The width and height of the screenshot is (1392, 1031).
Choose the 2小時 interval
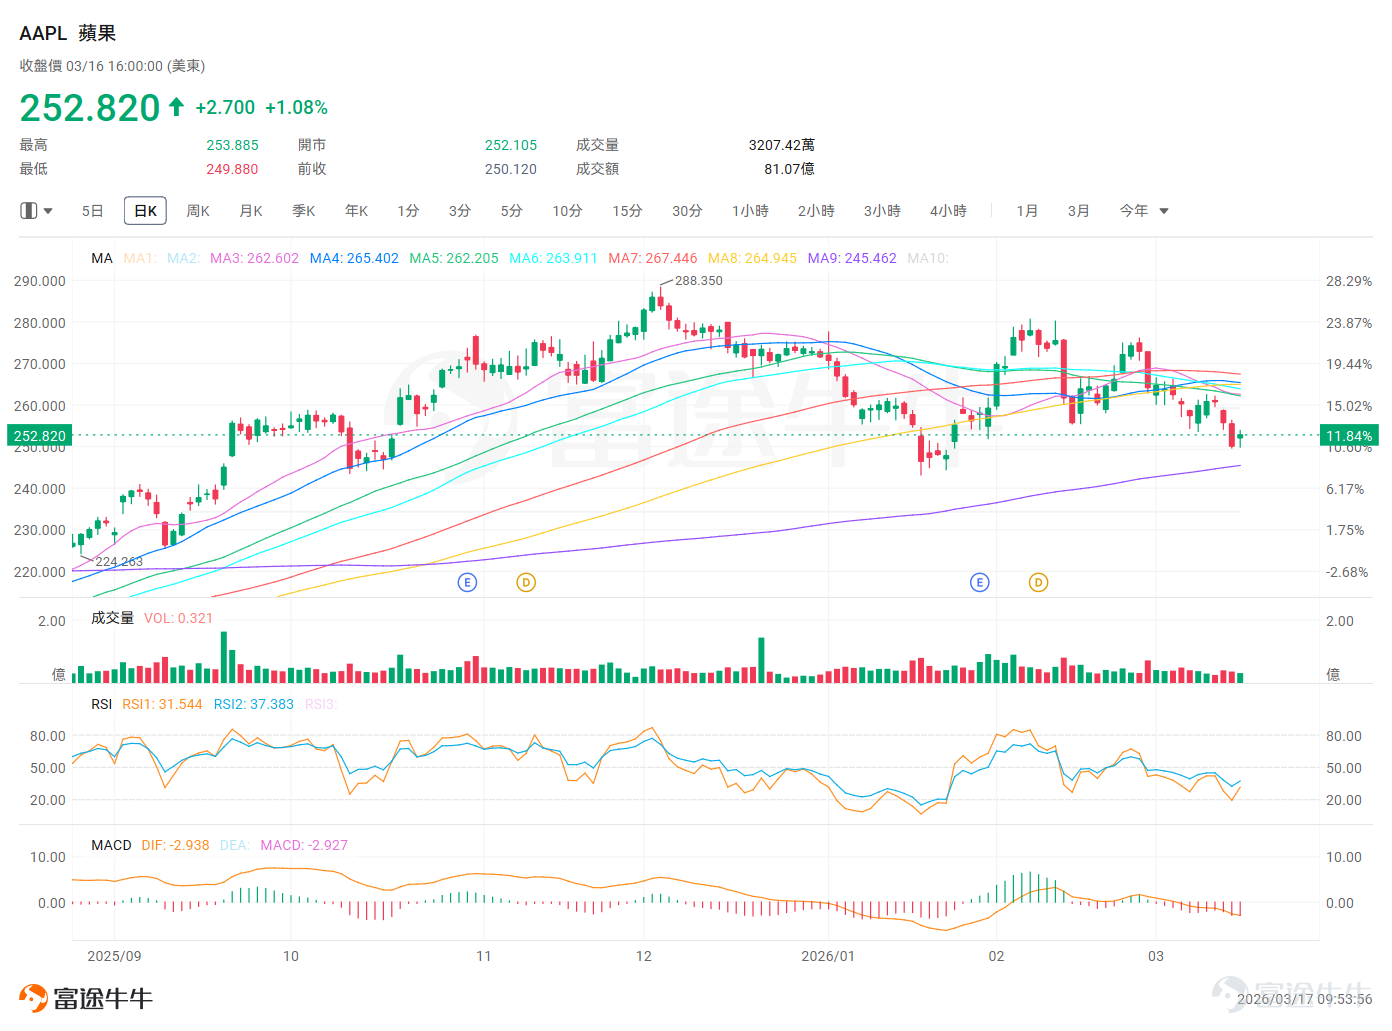[x=816, y=211]
